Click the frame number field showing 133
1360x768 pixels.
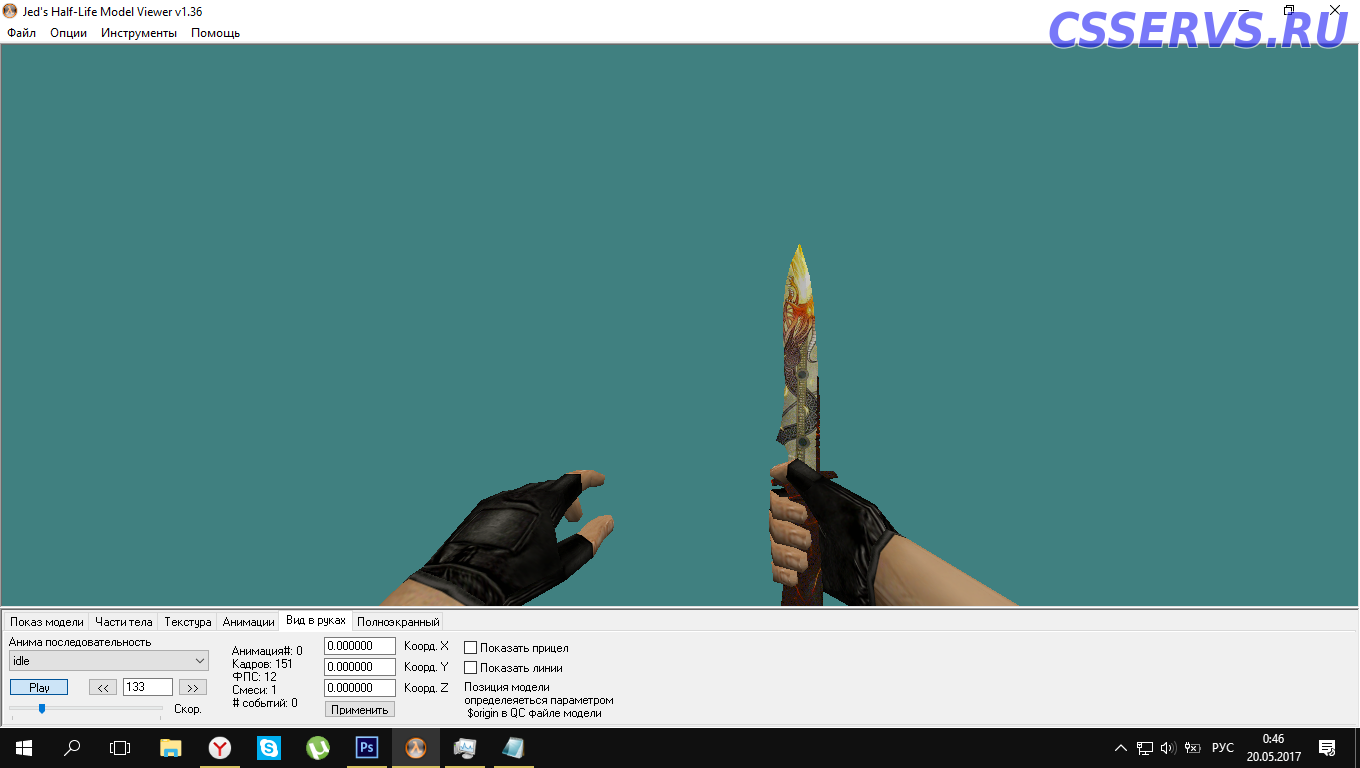(x=148, y=687)
